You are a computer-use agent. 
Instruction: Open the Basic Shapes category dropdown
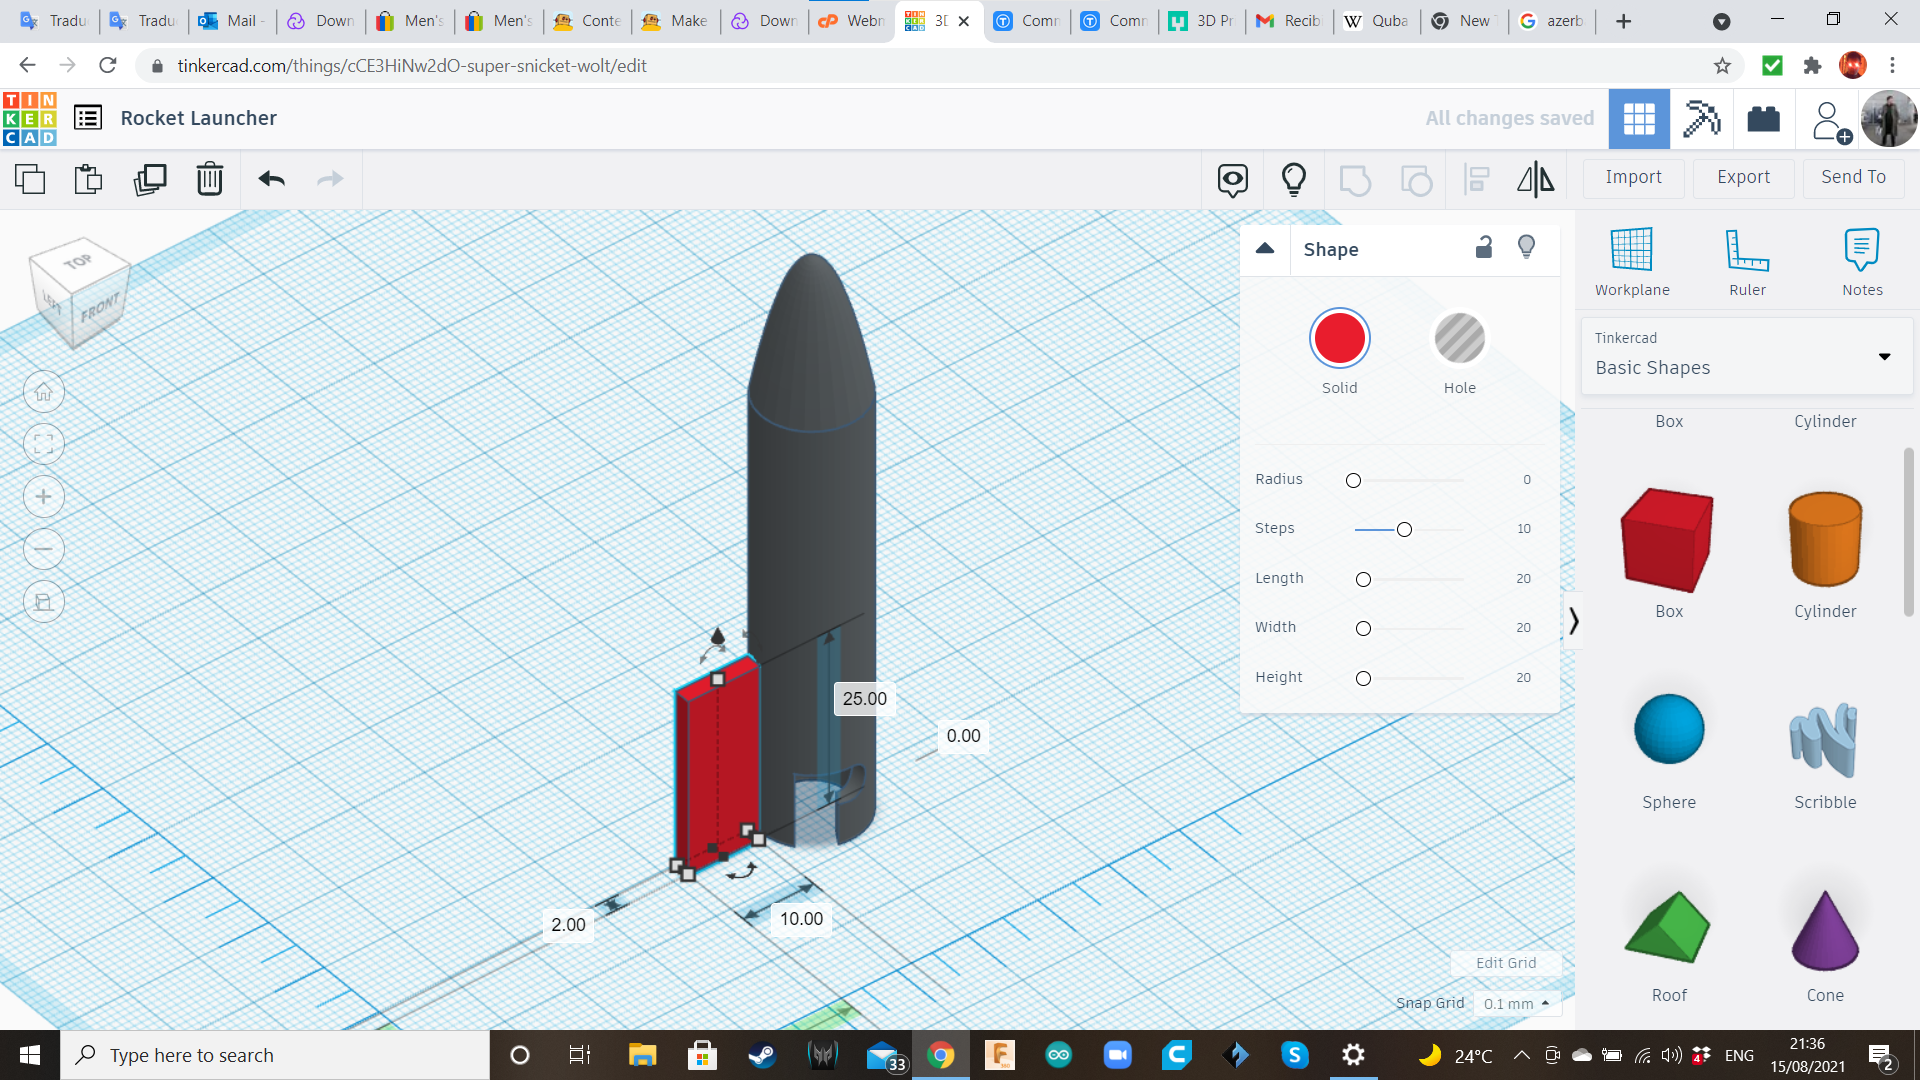pyautogui.click(x=1746, y=356)
